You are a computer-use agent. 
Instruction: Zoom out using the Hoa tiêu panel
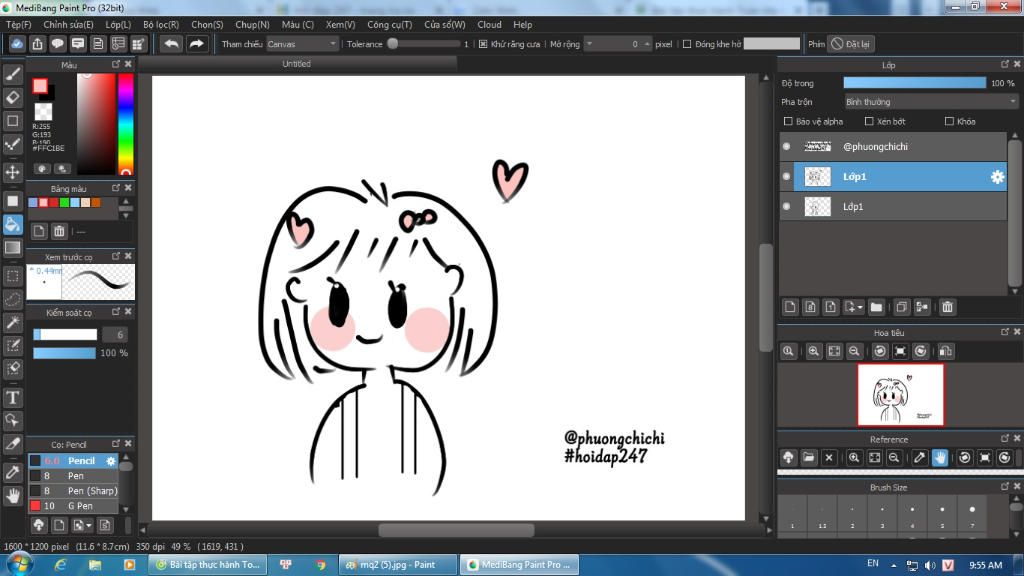[x=854, y=351]
